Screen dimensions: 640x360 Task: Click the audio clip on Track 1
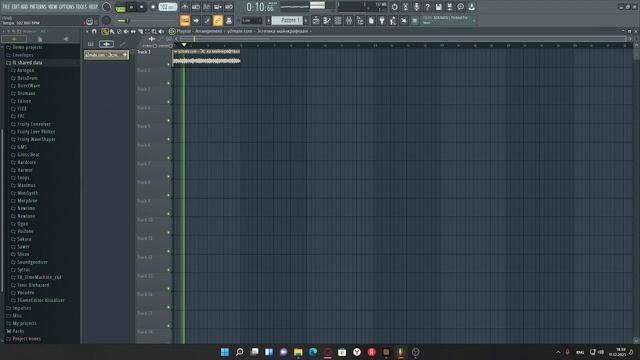(x=207, y=58)
